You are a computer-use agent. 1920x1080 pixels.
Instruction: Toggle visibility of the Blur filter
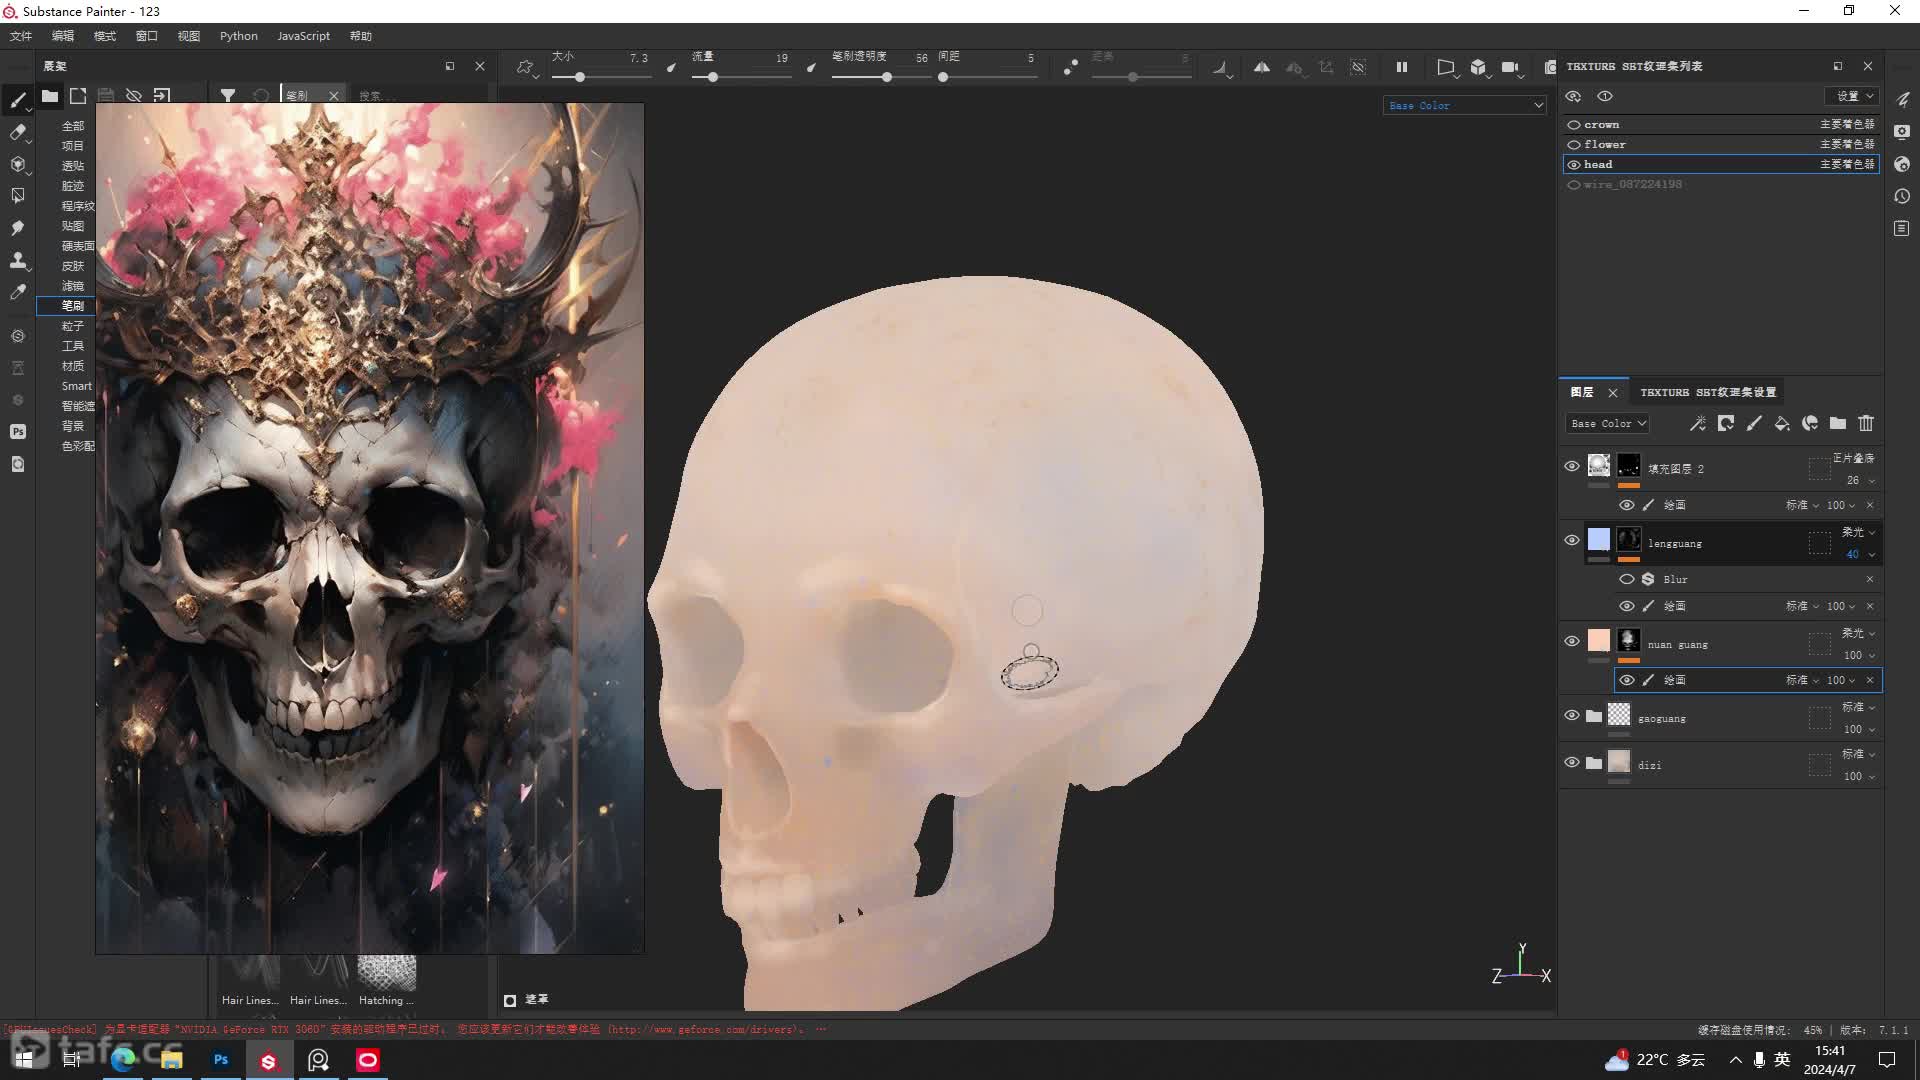pos(1627,580)
